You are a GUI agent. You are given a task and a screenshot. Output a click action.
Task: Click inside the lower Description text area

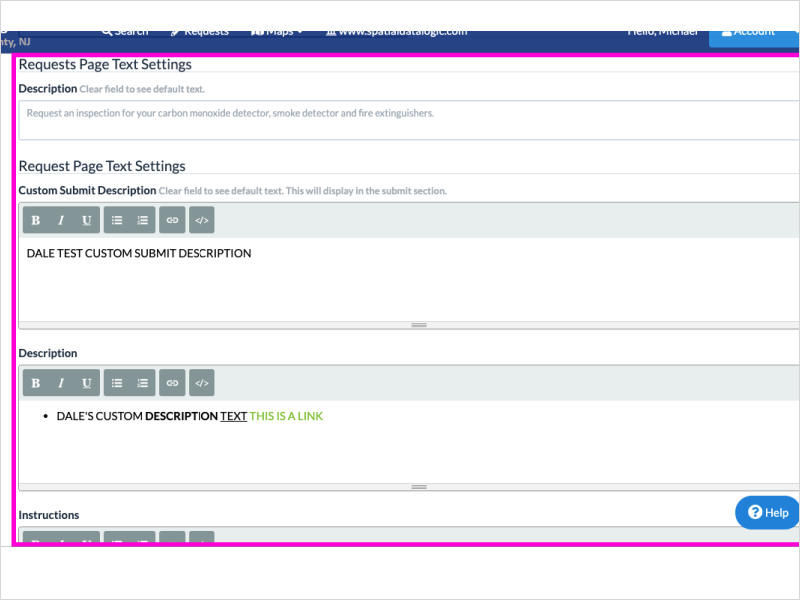409,442
